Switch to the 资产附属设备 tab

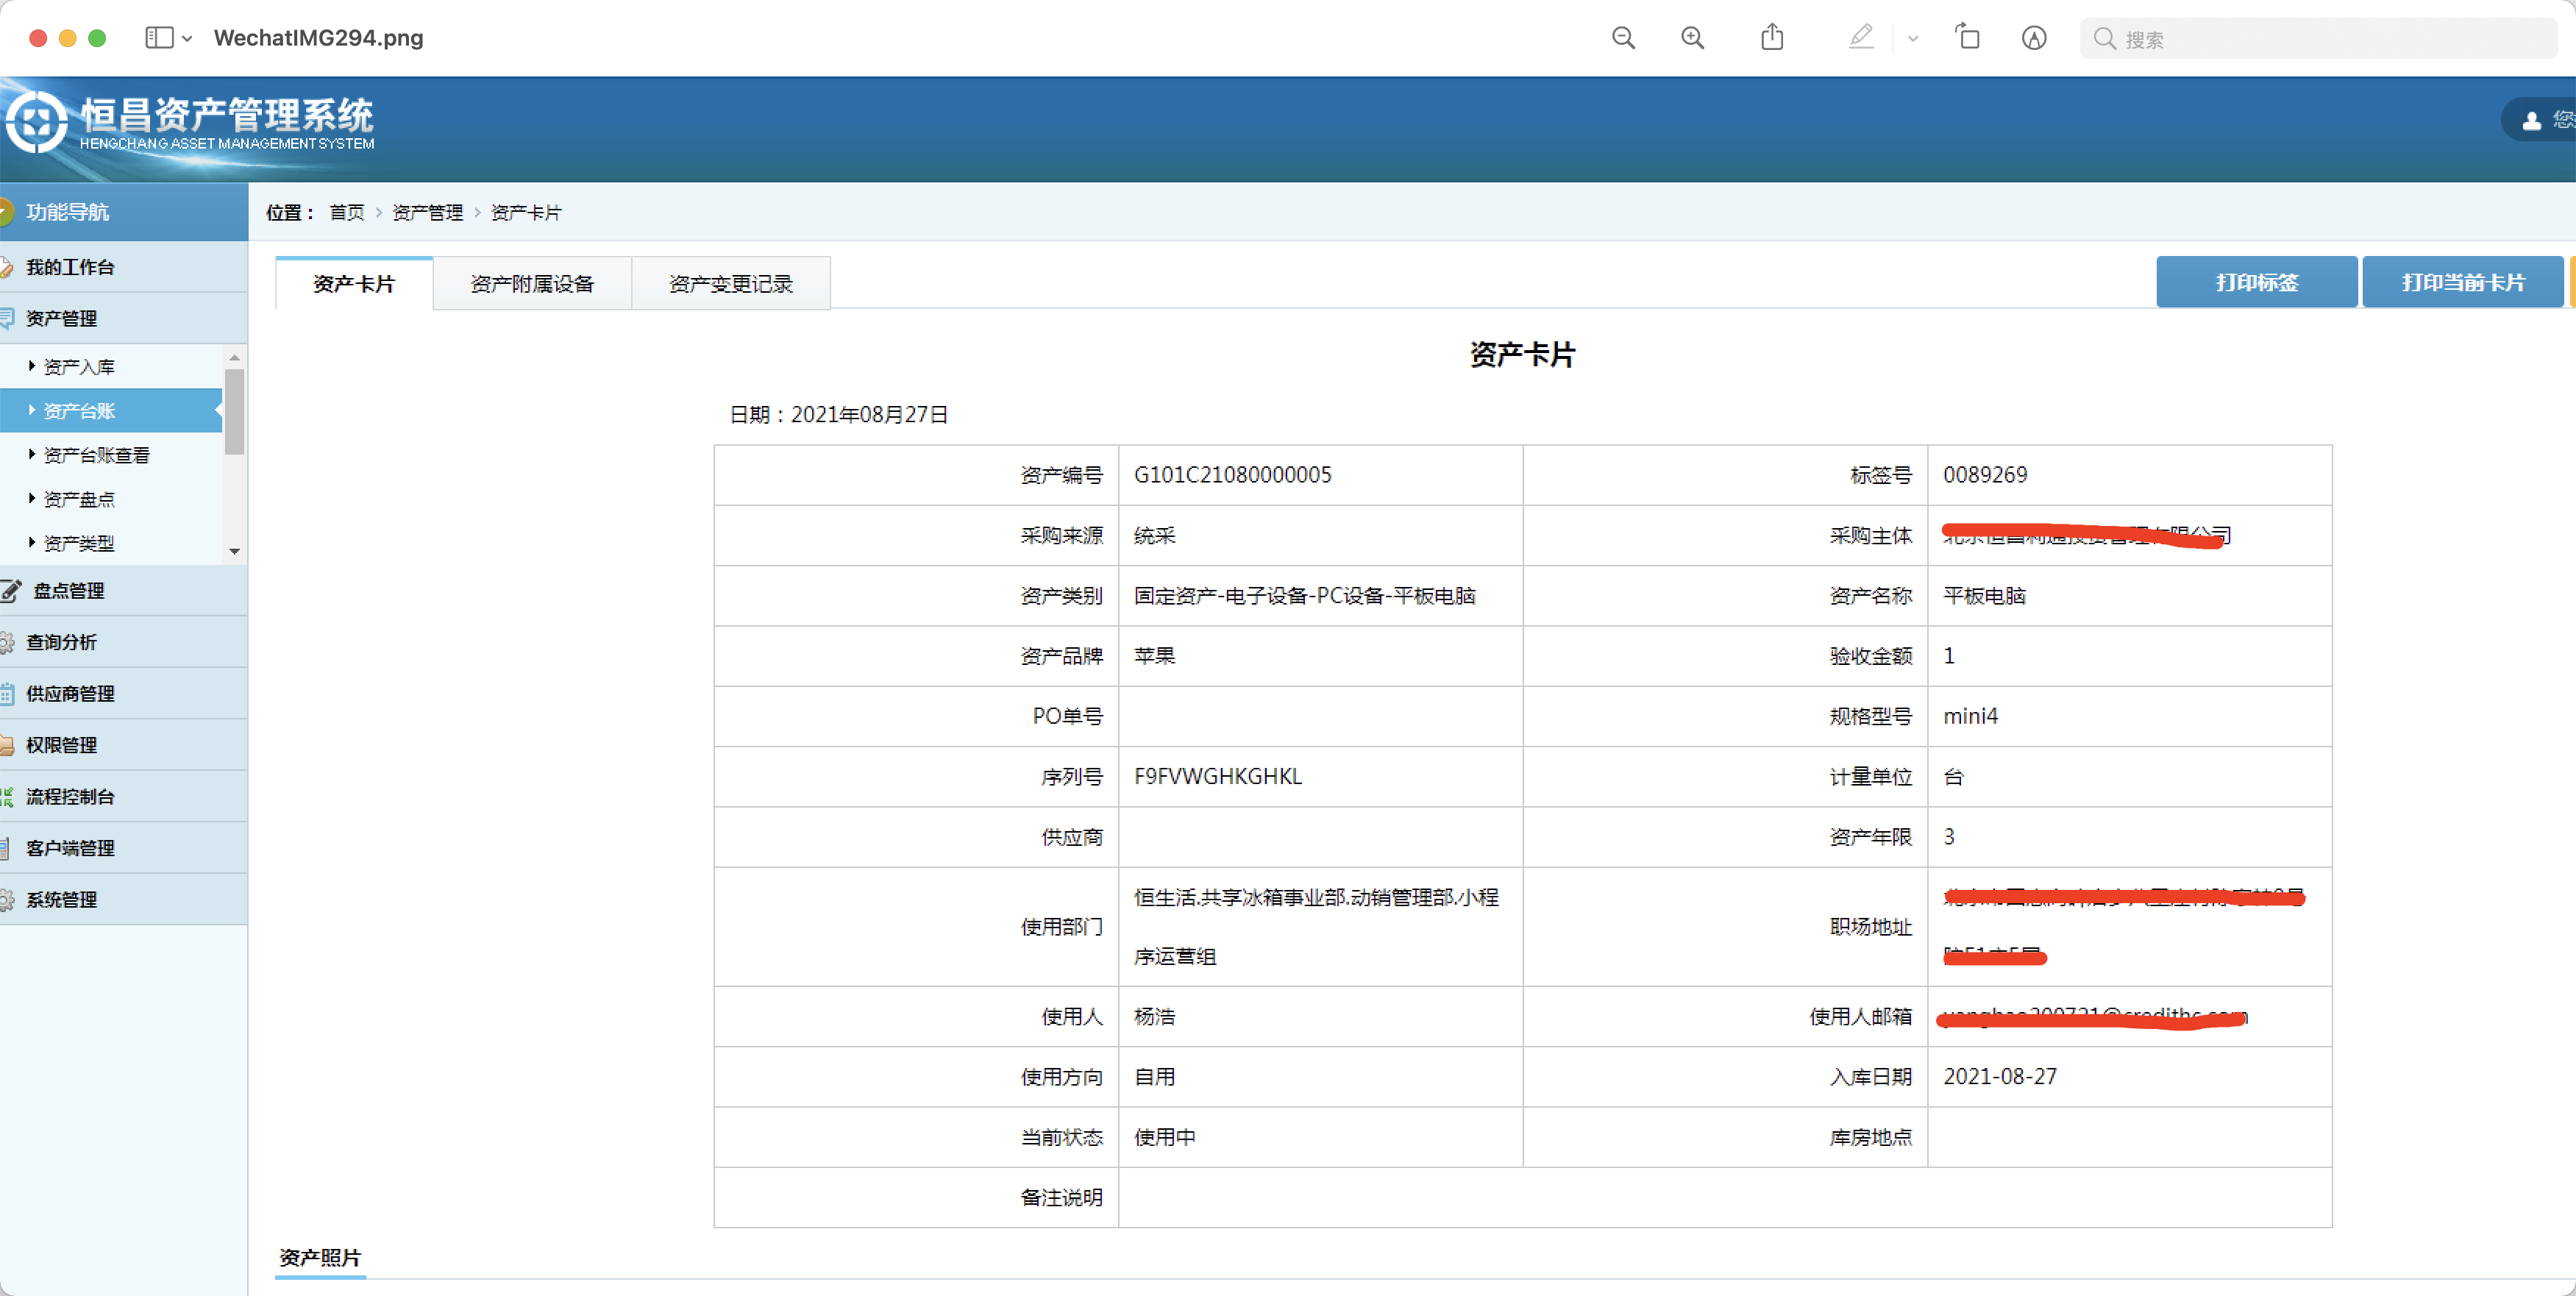coord(532,283)
